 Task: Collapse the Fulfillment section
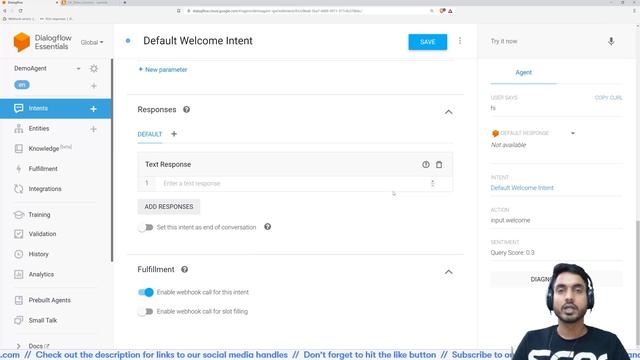449,272
